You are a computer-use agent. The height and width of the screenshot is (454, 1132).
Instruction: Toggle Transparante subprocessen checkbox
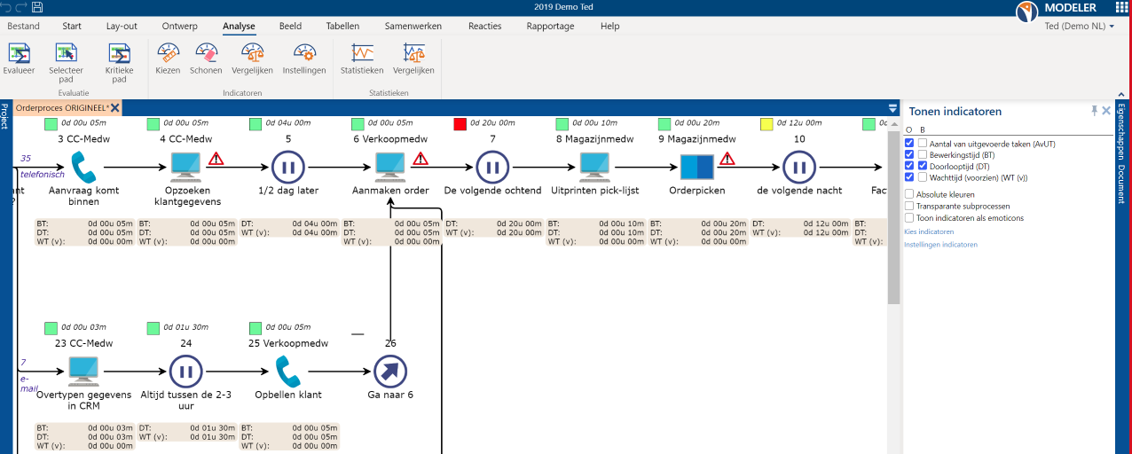pyautogui.click(x=909, y=205)
